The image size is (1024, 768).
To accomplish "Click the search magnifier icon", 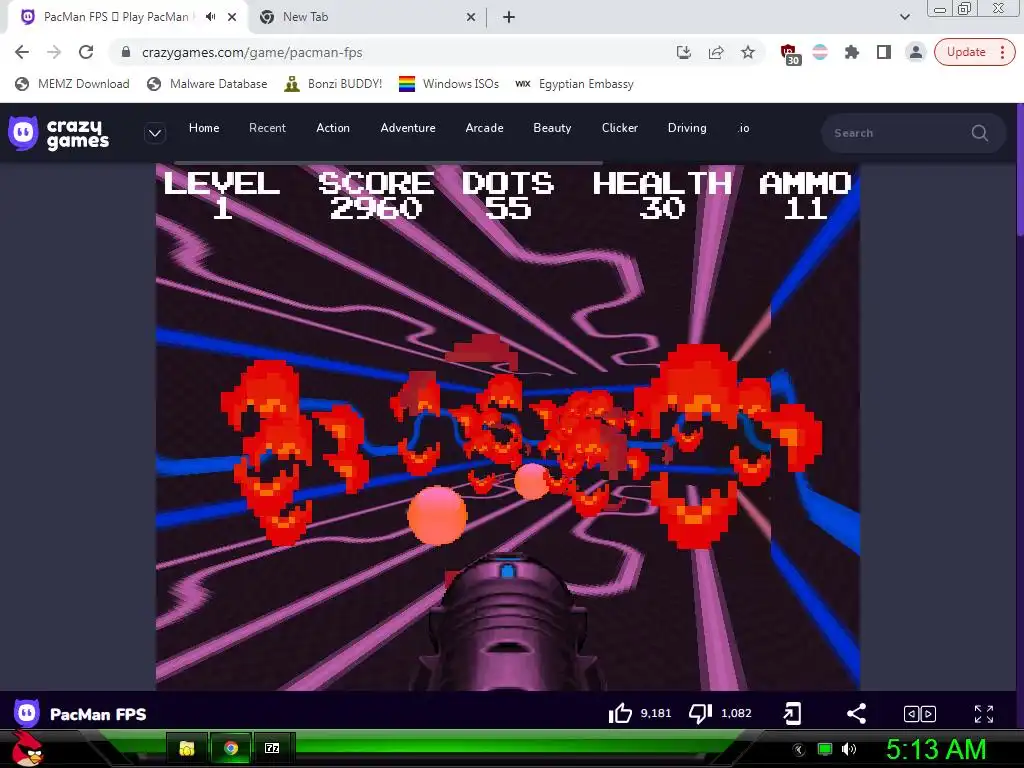I will [x=980, y=133].
